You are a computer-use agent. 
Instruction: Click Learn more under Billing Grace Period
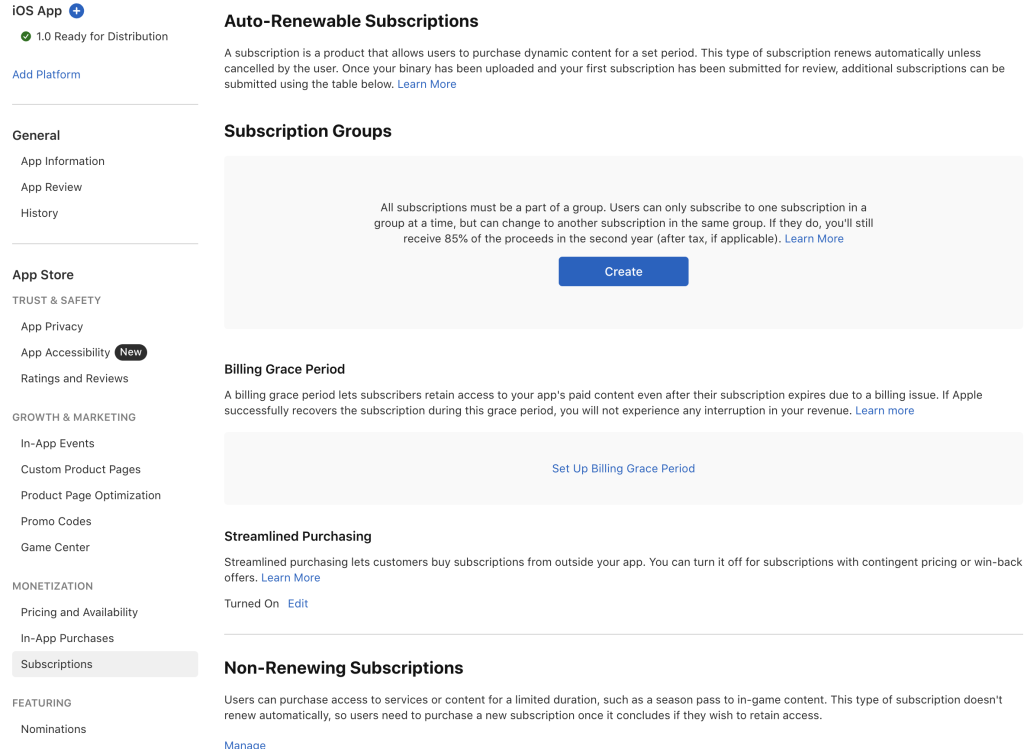click(x=885, y=411)
